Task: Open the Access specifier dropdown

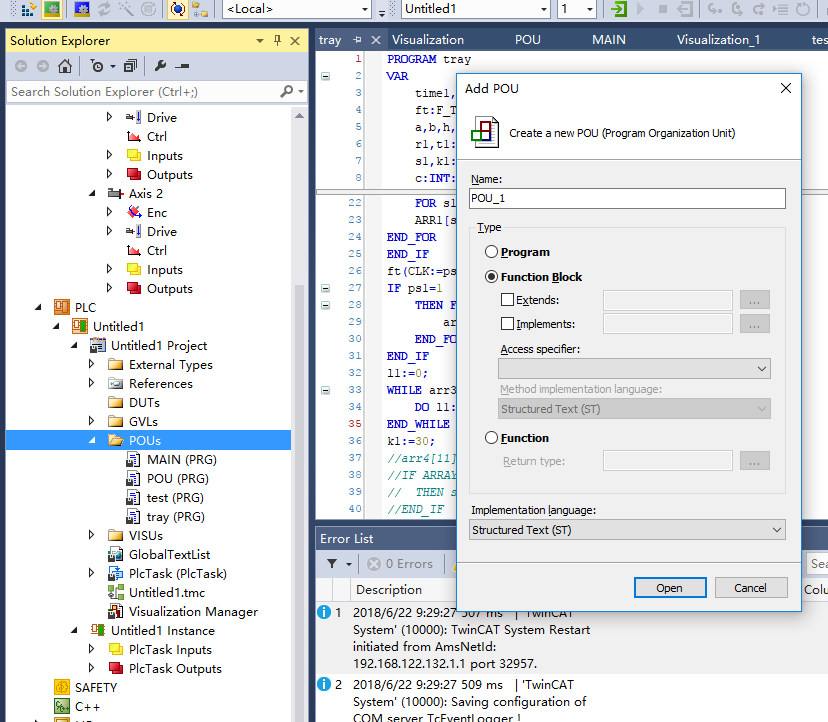Action: [x=634, y=369]
